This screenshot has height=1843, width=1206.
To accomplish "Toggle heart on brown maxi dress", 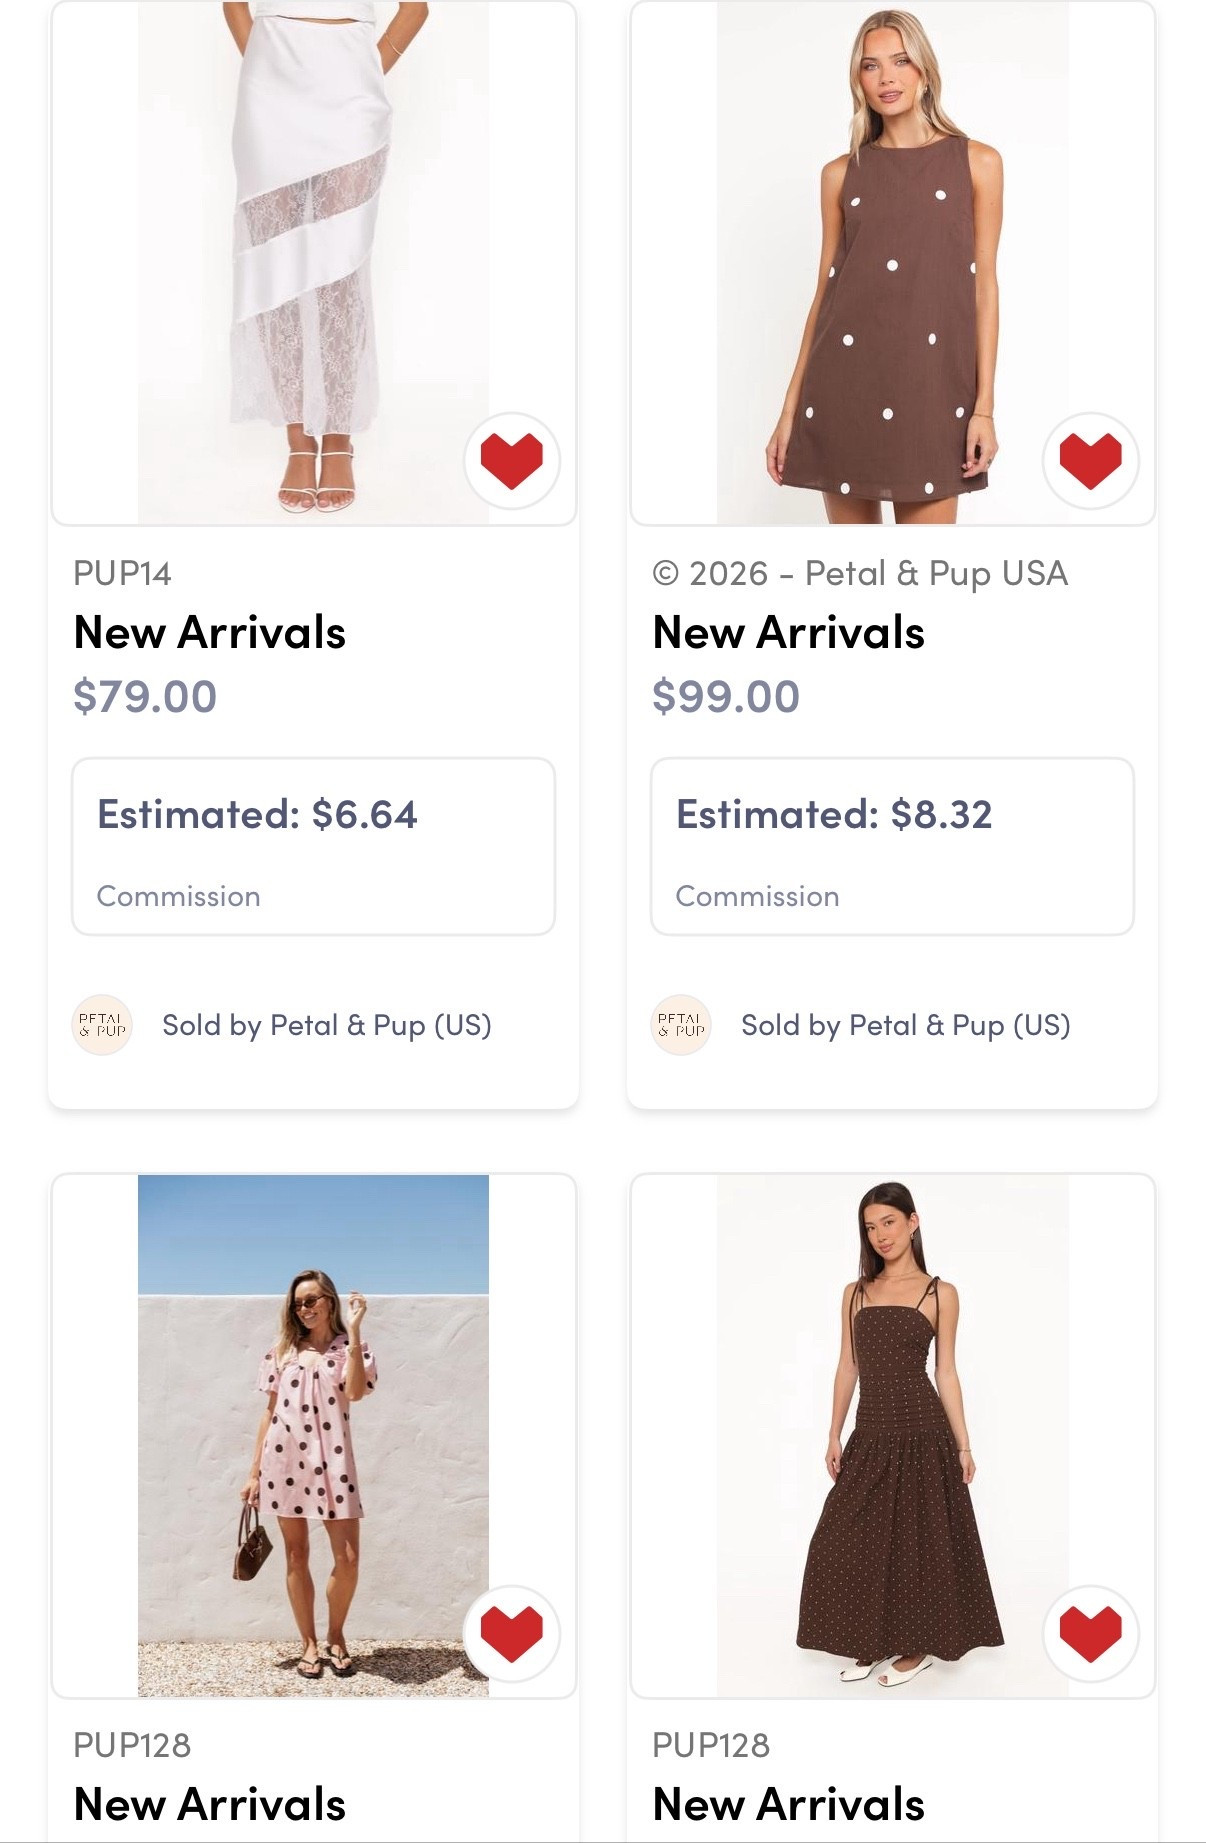I will tap(1090, 1633).
